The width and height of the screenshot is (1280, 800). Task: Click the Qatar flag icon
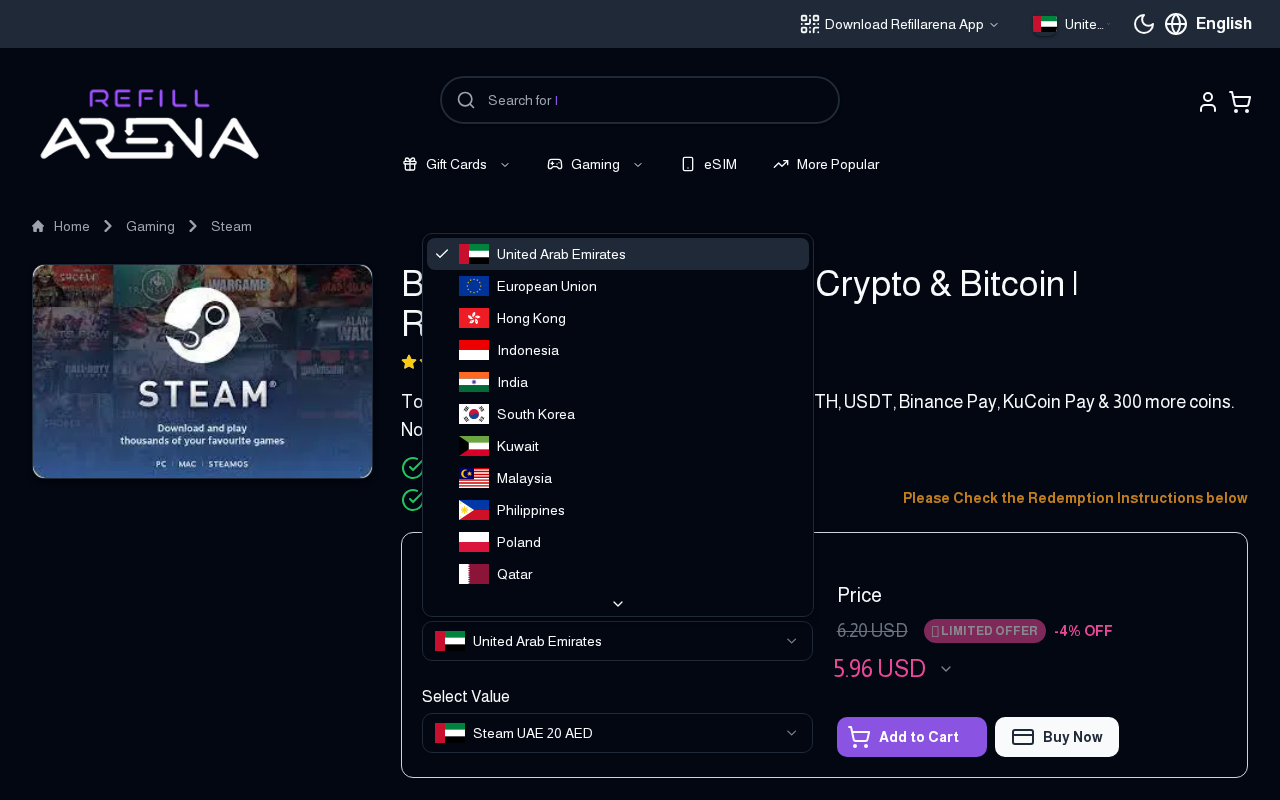[474, 574]
